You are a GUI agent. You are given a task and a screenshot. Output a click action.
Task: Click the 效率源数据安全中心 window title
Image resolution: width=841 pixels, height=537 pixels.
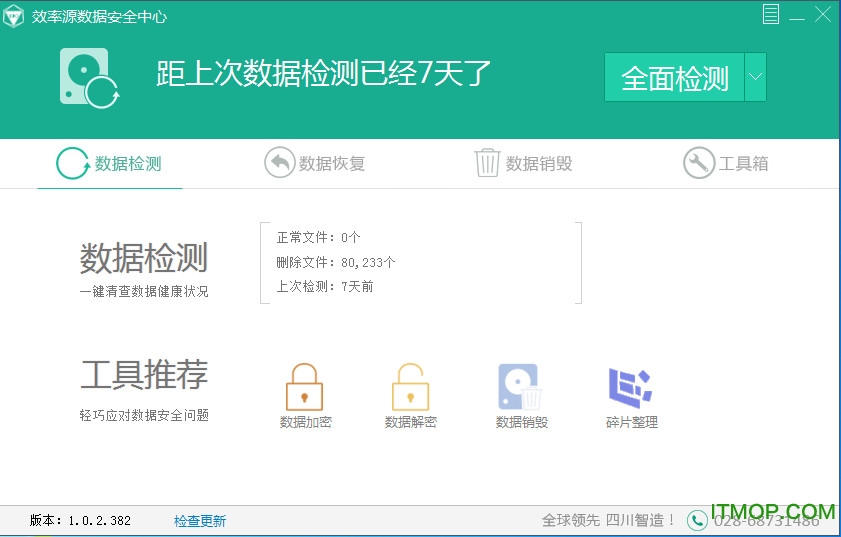[99, 17]
